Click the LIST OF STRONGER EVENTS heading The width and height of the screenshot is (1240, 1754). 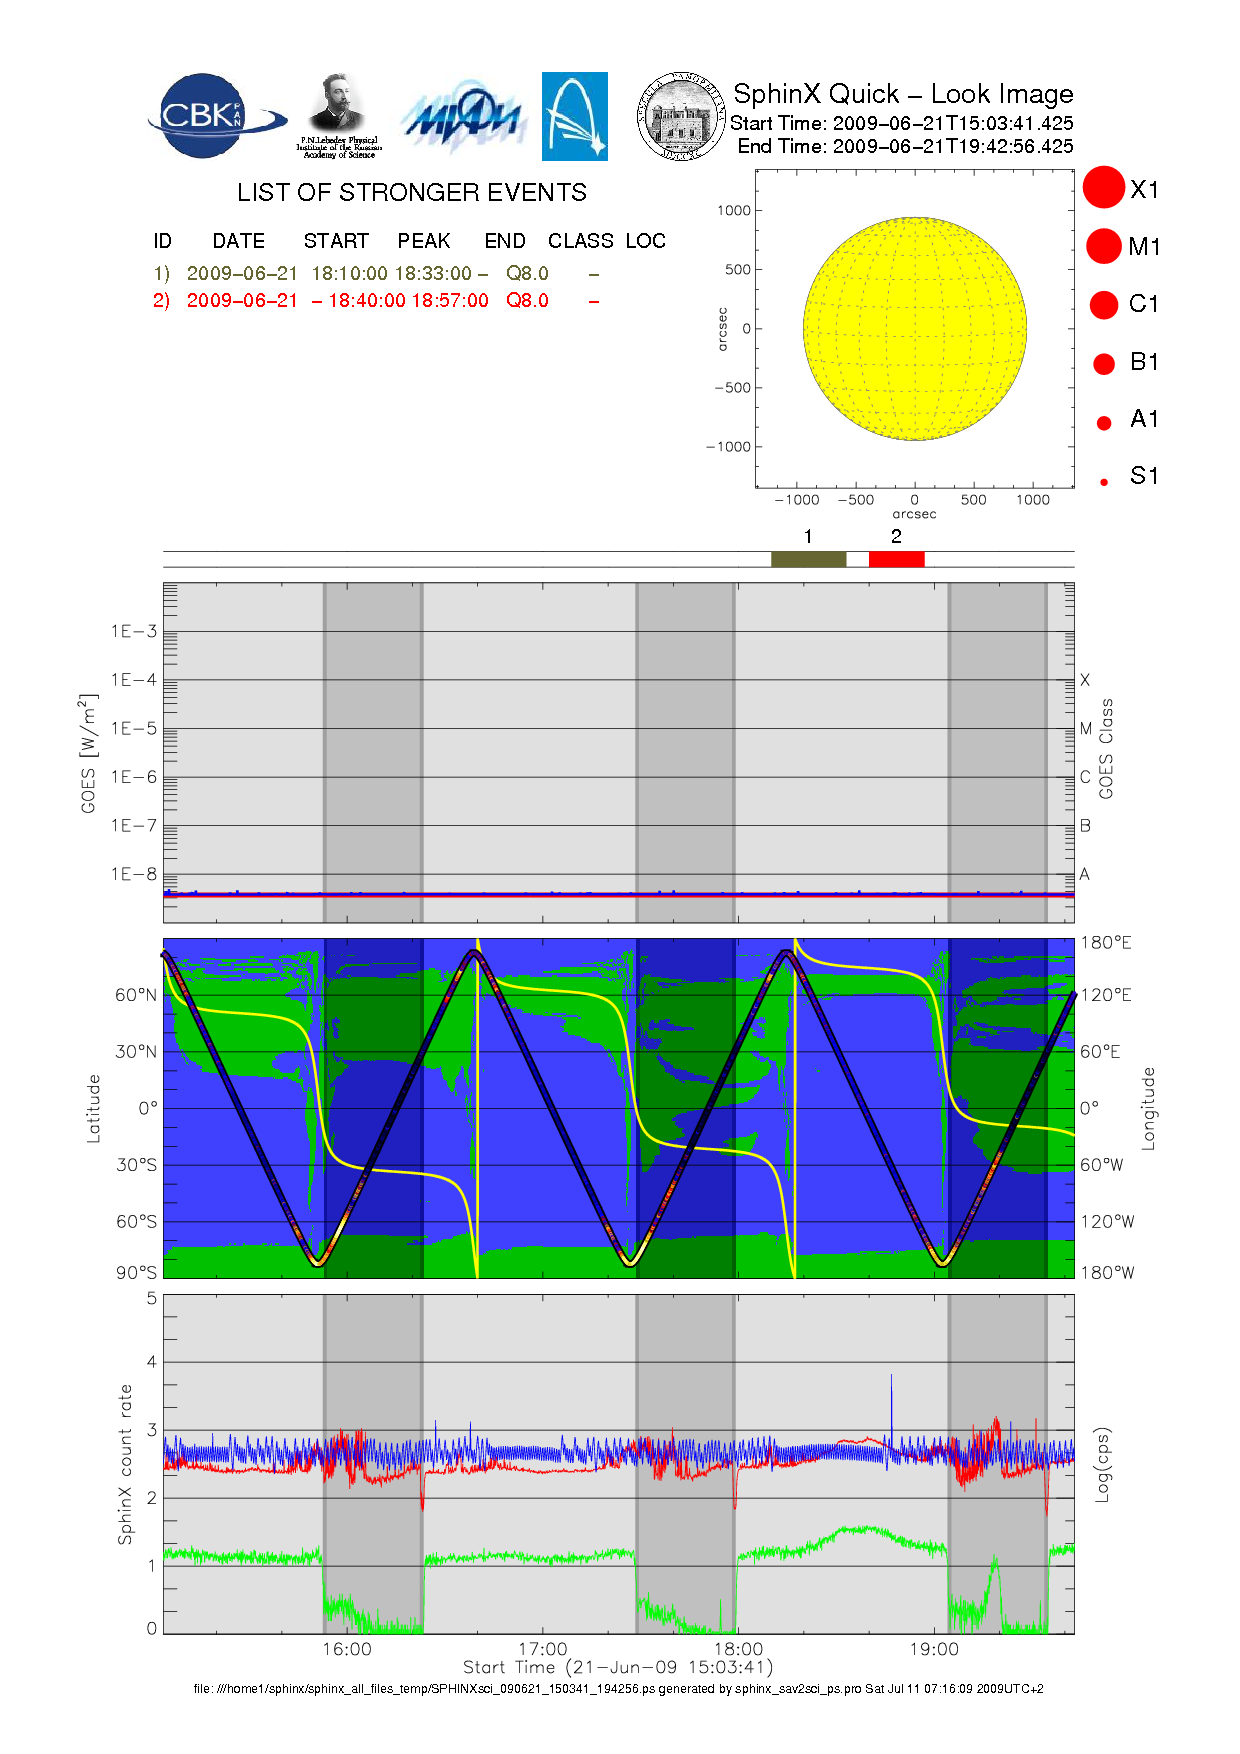(411, 192)
